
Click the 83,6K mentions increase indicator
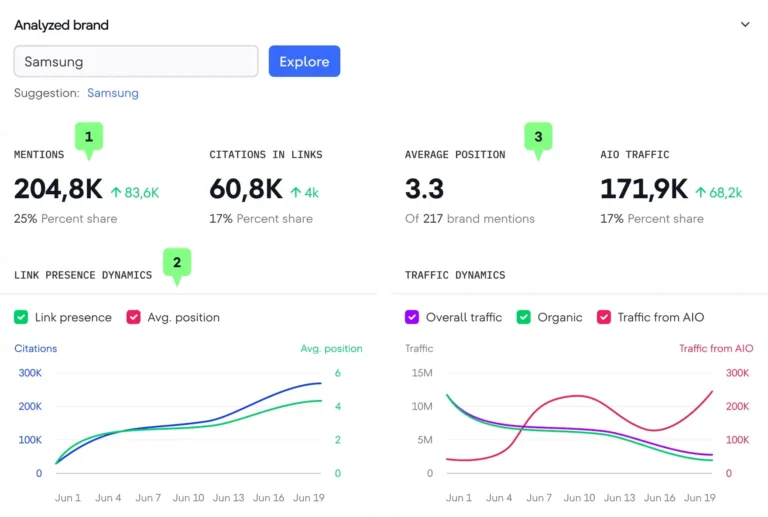pyautogui.click(x=135, y=192)
